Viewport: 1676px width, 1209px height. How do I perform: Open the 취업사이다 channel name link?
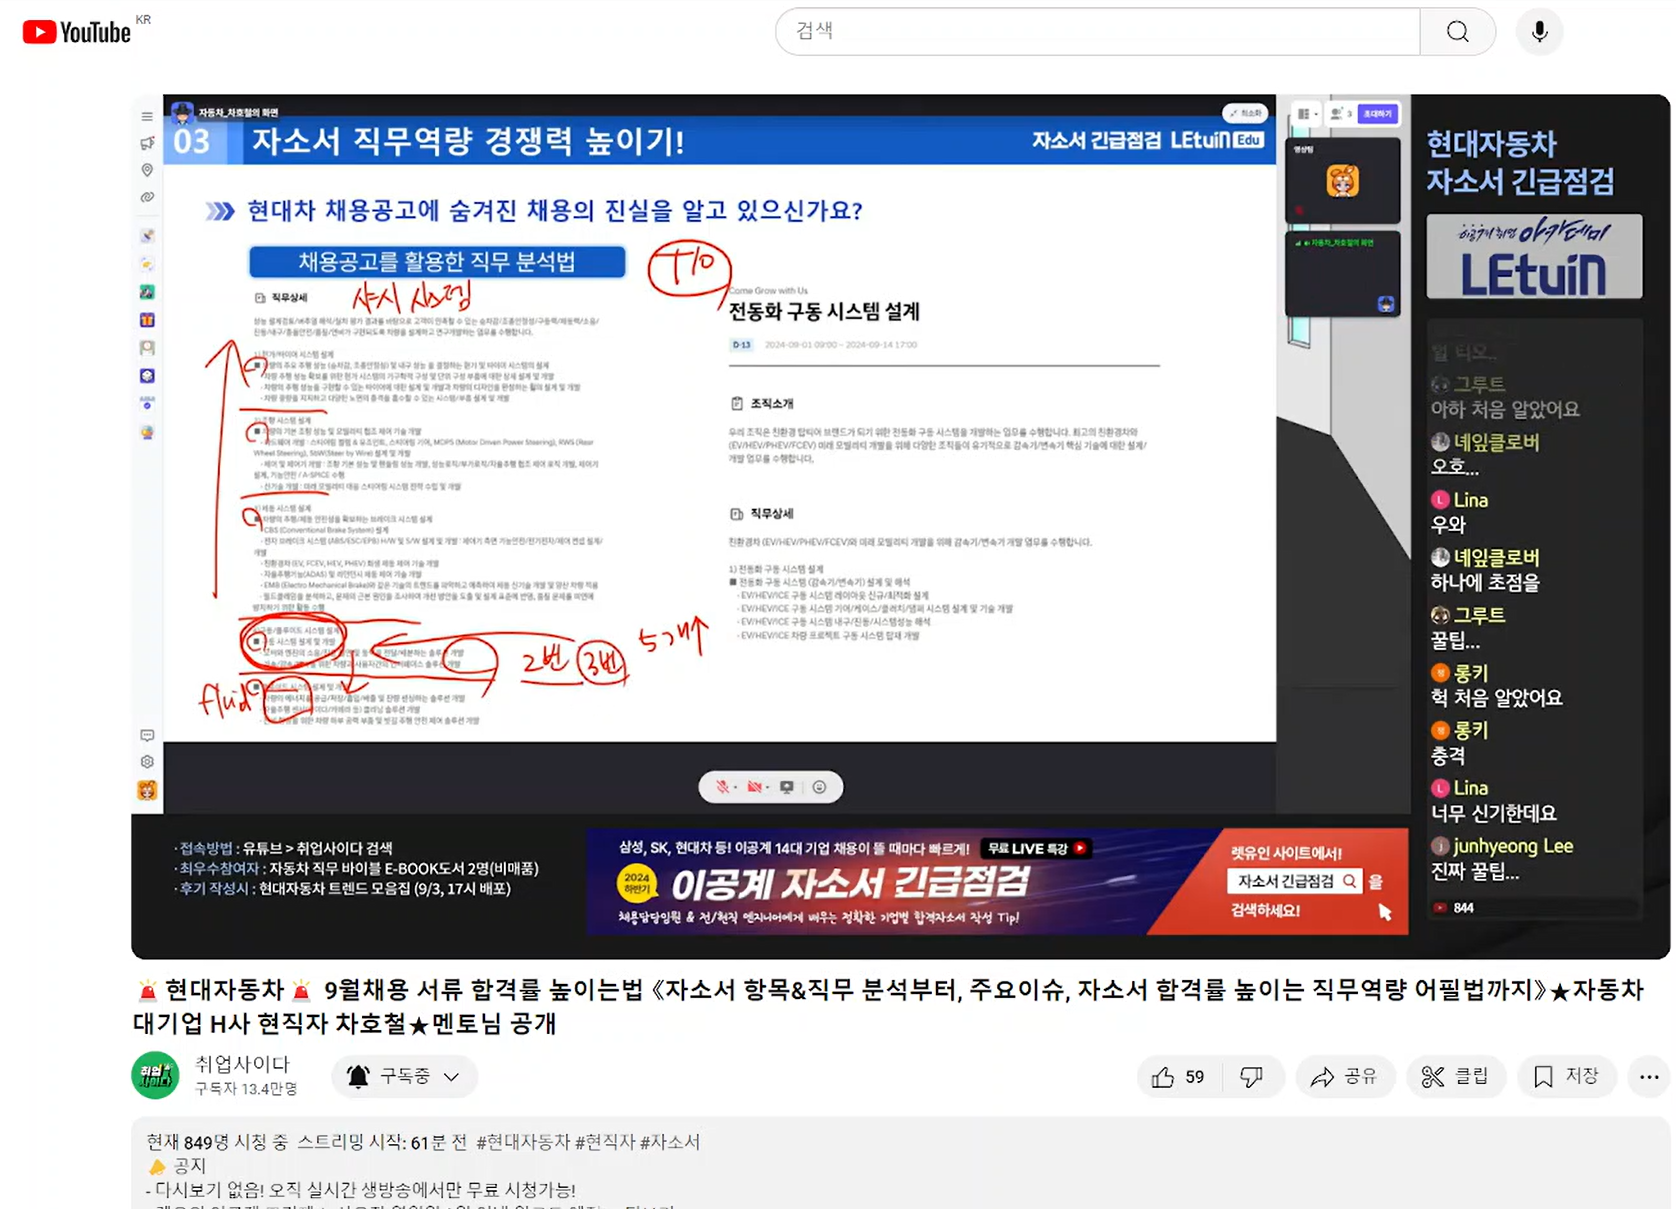(x=242, y=1064)
